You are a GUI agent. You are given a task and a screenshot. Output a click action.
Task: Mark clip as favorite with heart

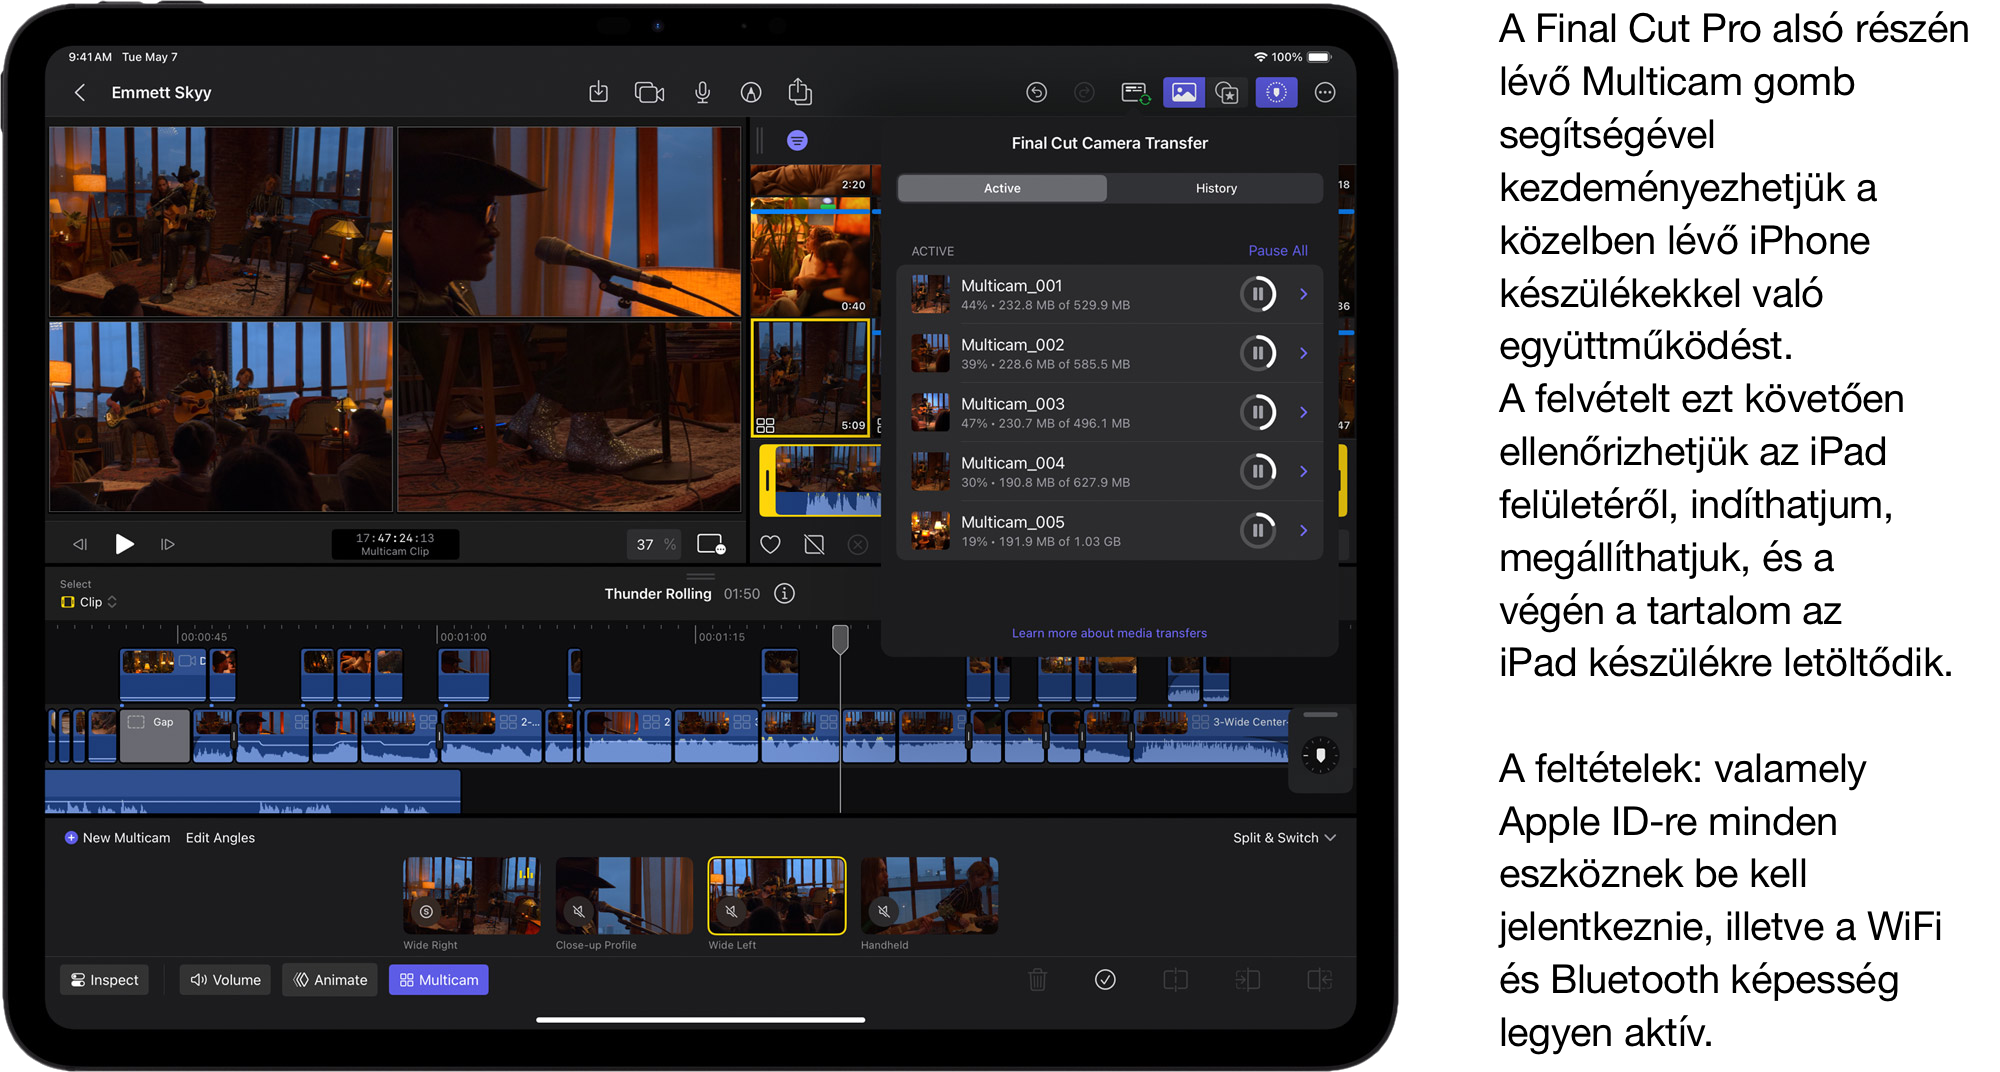pyautogui.click(x=770, y=544)
